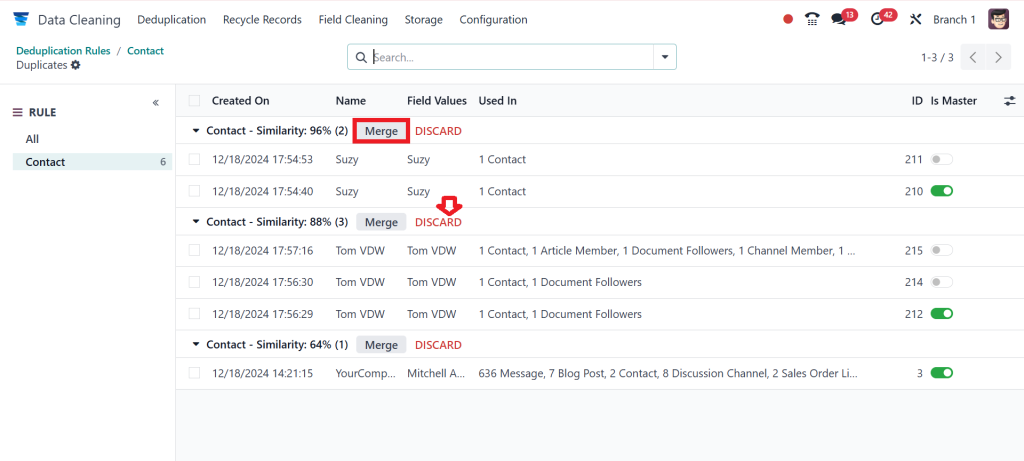Click the red recording indicator dot

[788, 20]
